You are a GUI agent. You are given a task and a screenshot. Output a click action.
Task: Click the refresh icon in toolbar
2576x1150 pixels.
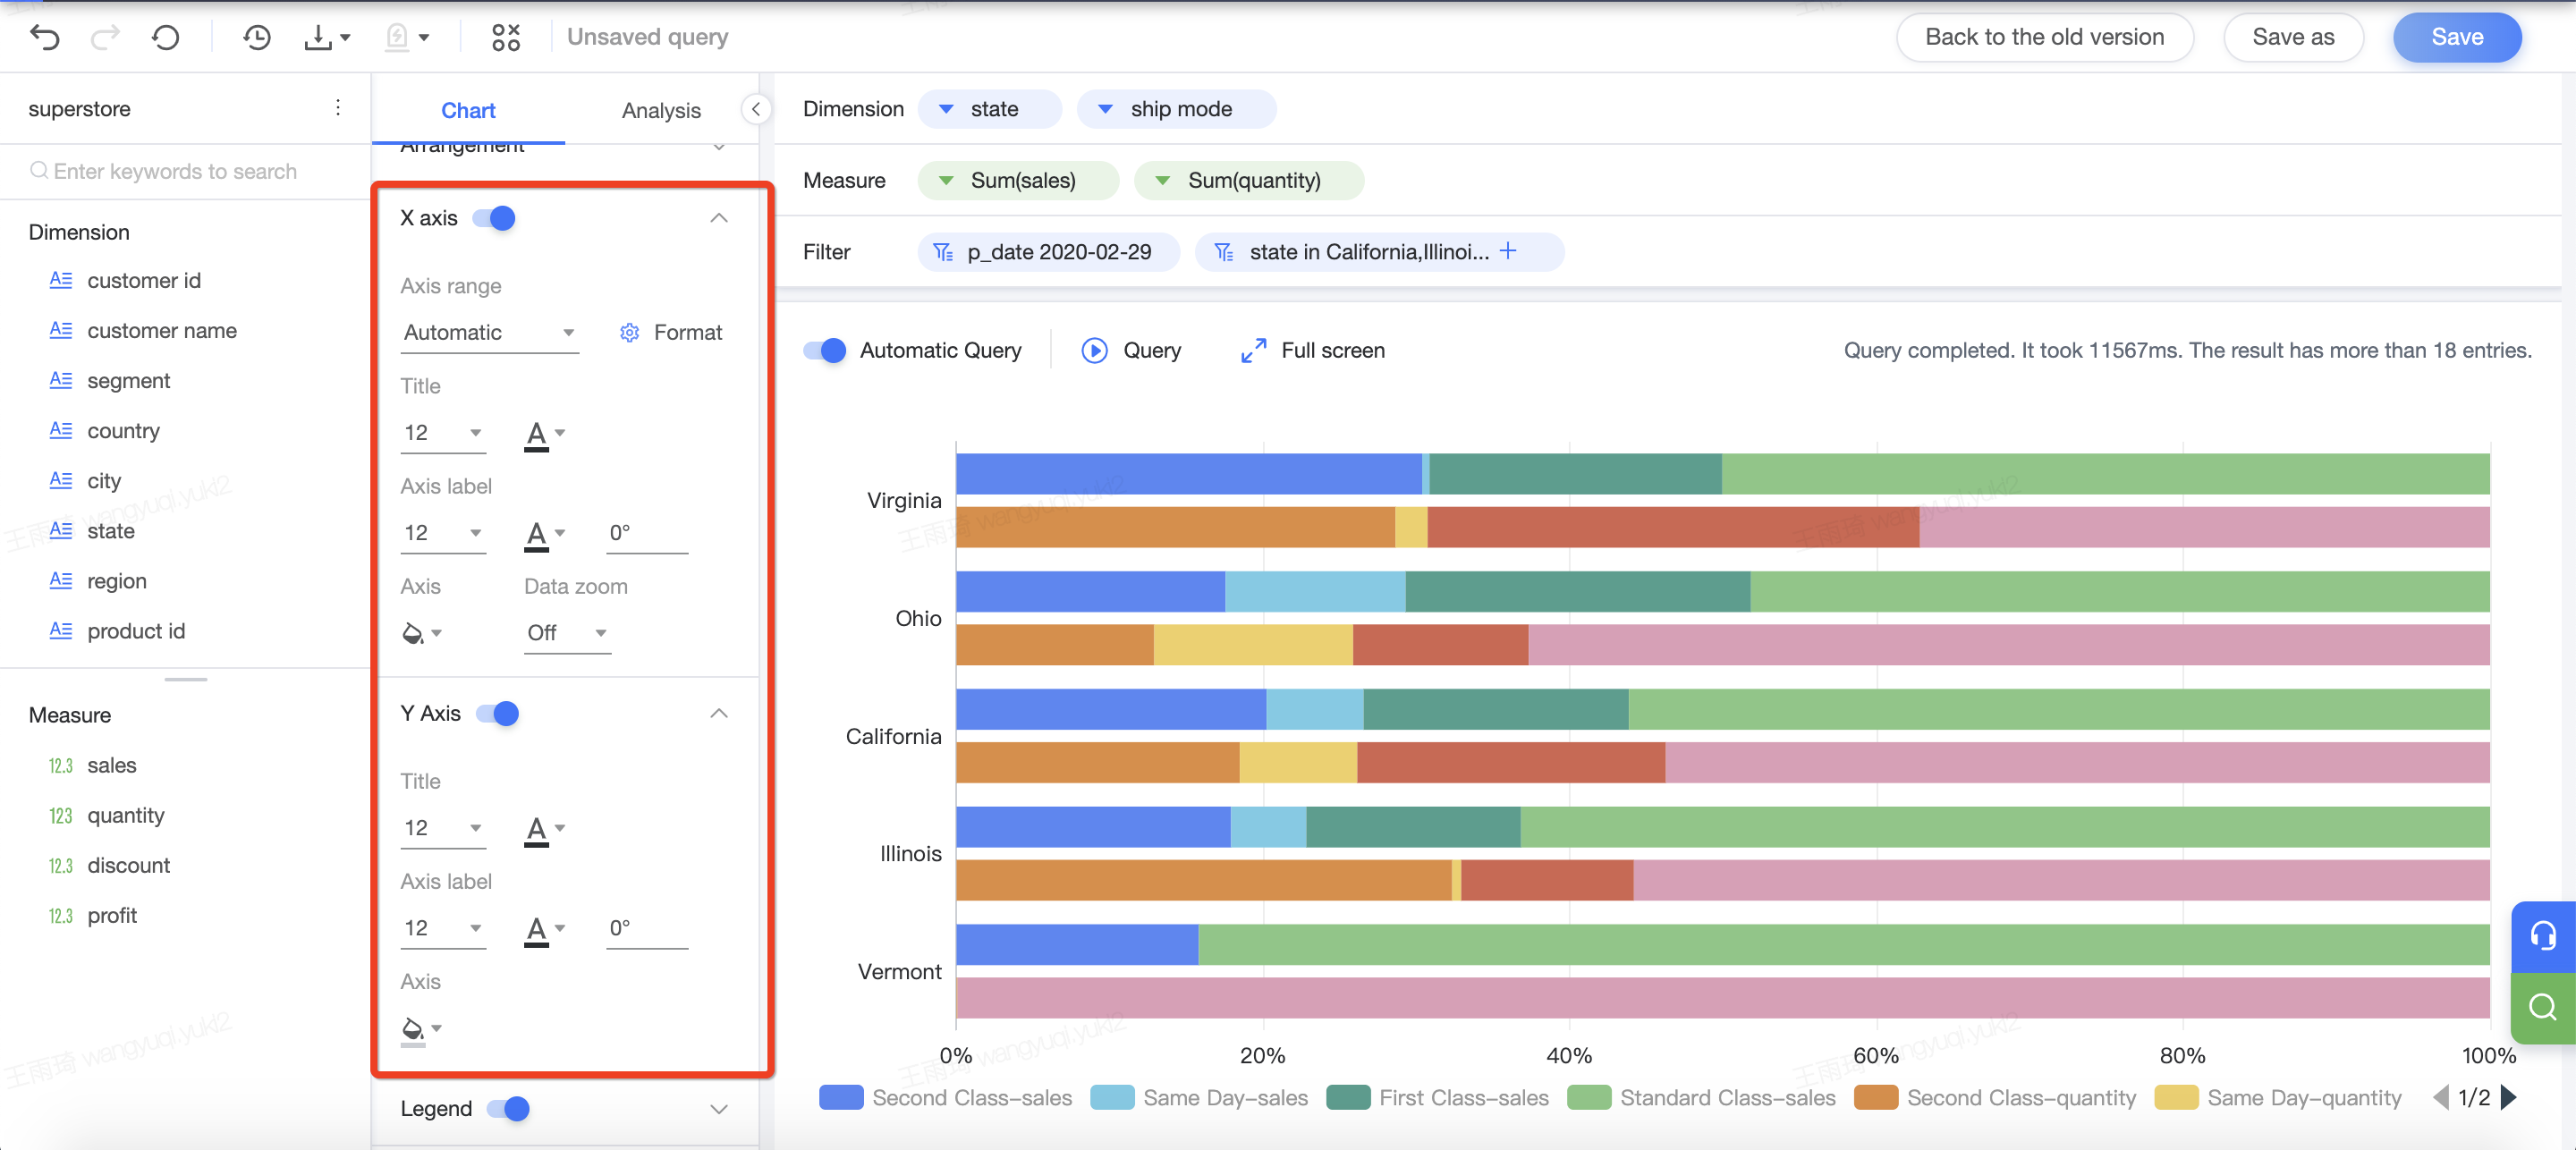(x=166, y=38)
